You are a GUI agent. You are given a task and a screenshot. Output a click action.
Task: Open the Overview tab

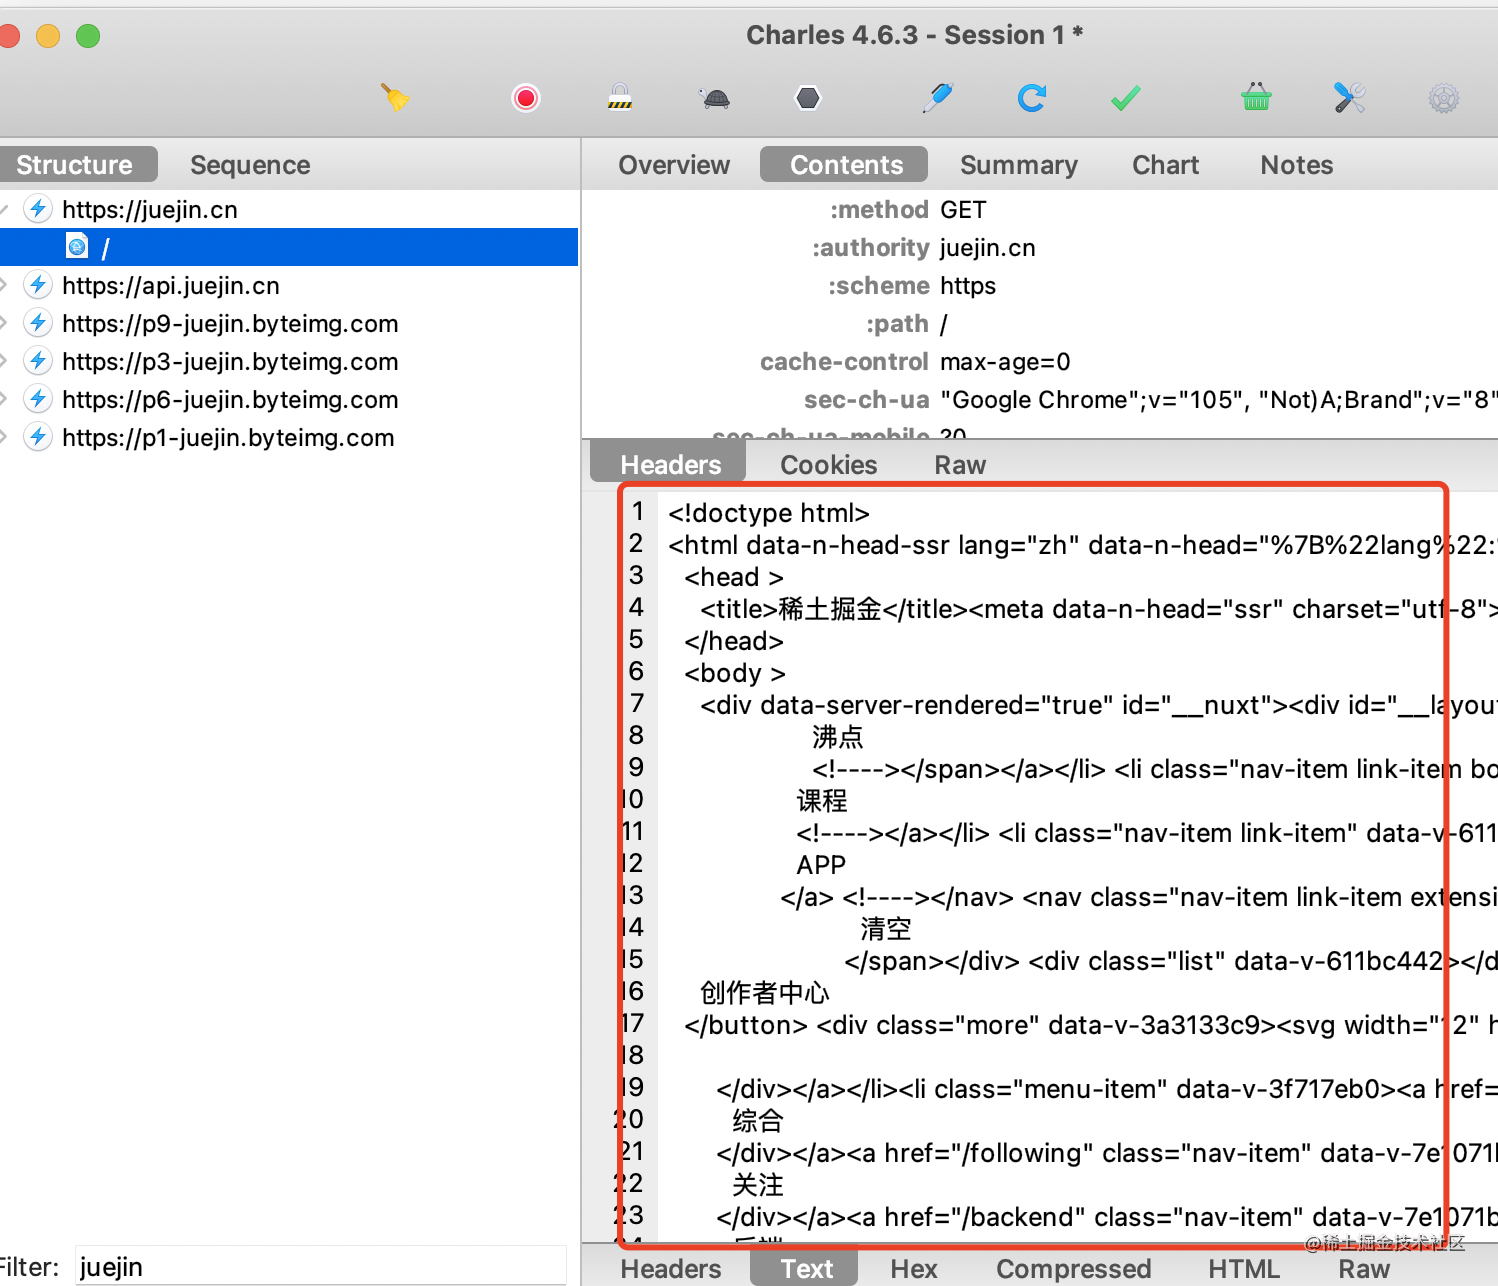674,165
